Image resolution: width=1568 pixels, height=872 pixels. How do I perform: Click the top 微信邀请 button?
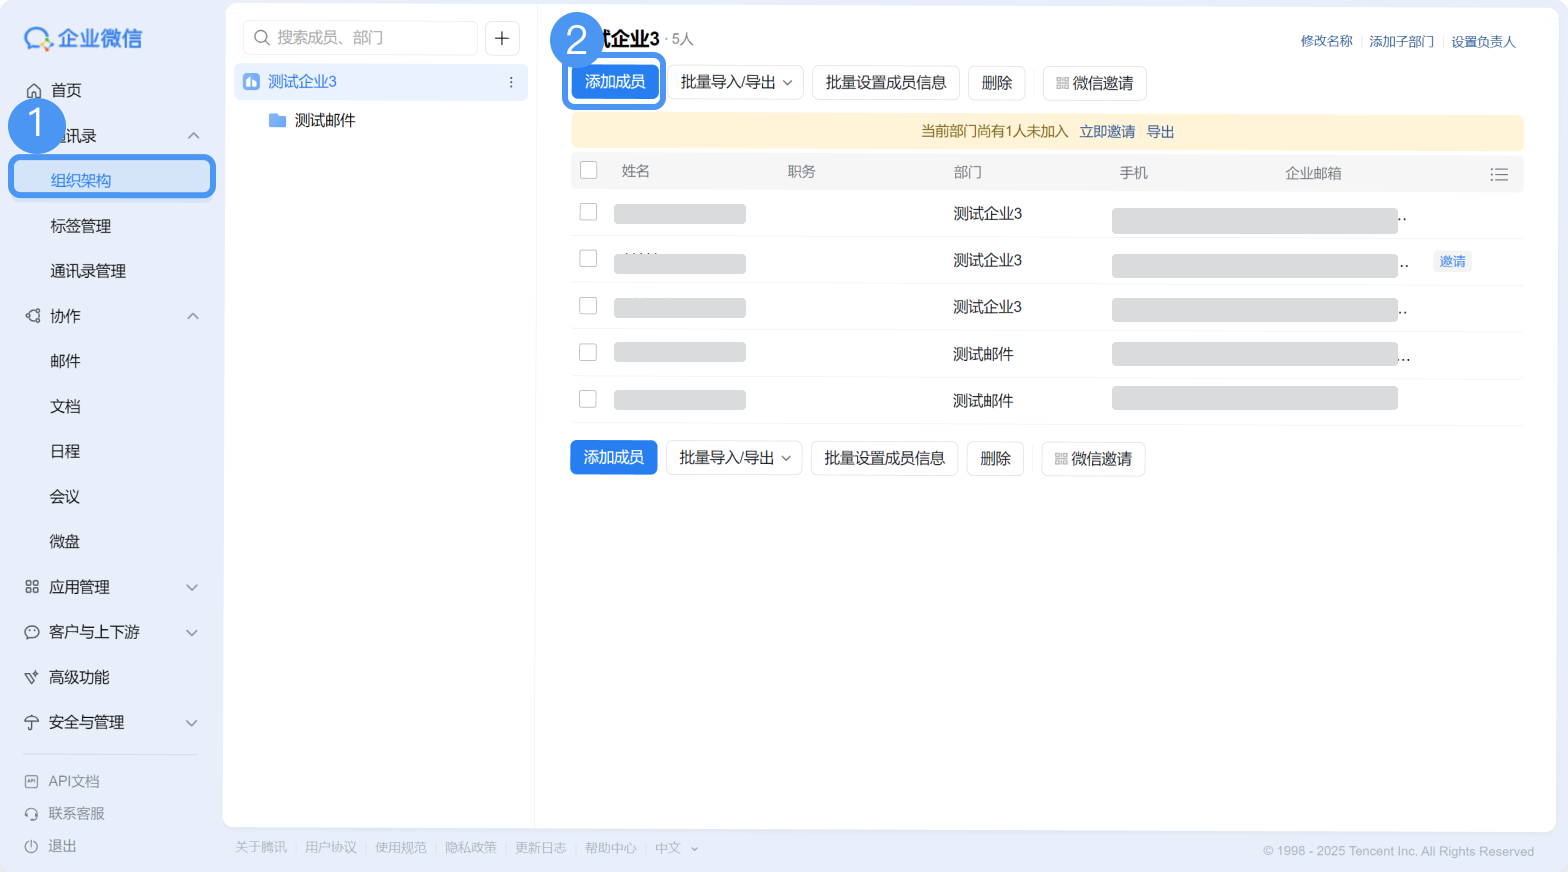pos(1095,83)
